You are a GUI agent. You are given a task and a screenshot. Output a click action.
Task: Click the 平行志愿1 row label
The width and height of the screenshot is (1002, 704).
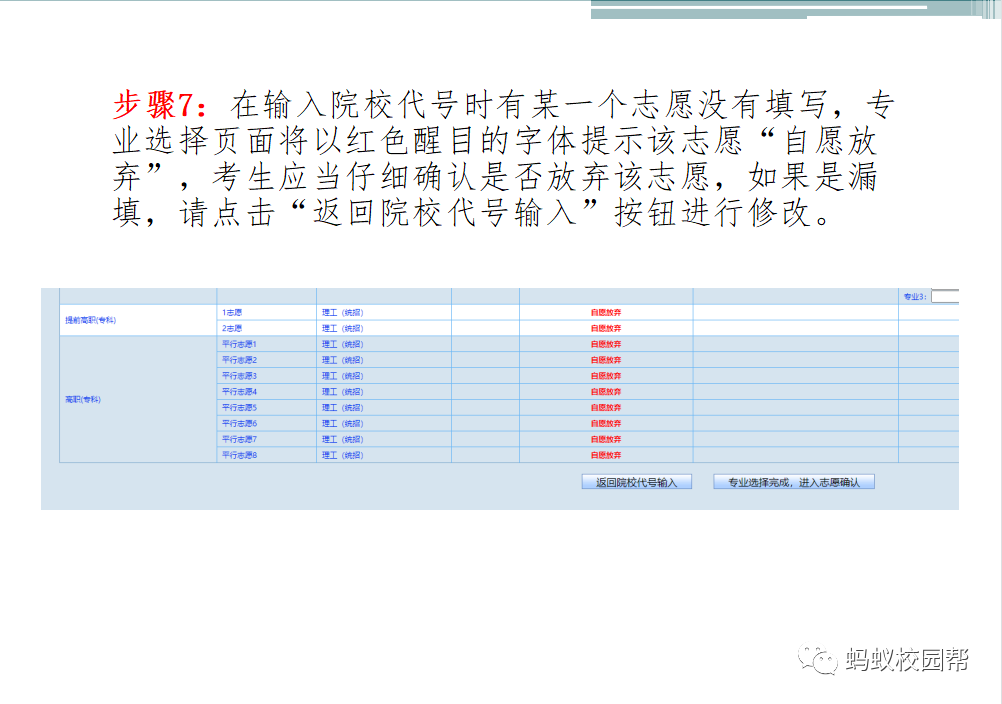(240, 344)
